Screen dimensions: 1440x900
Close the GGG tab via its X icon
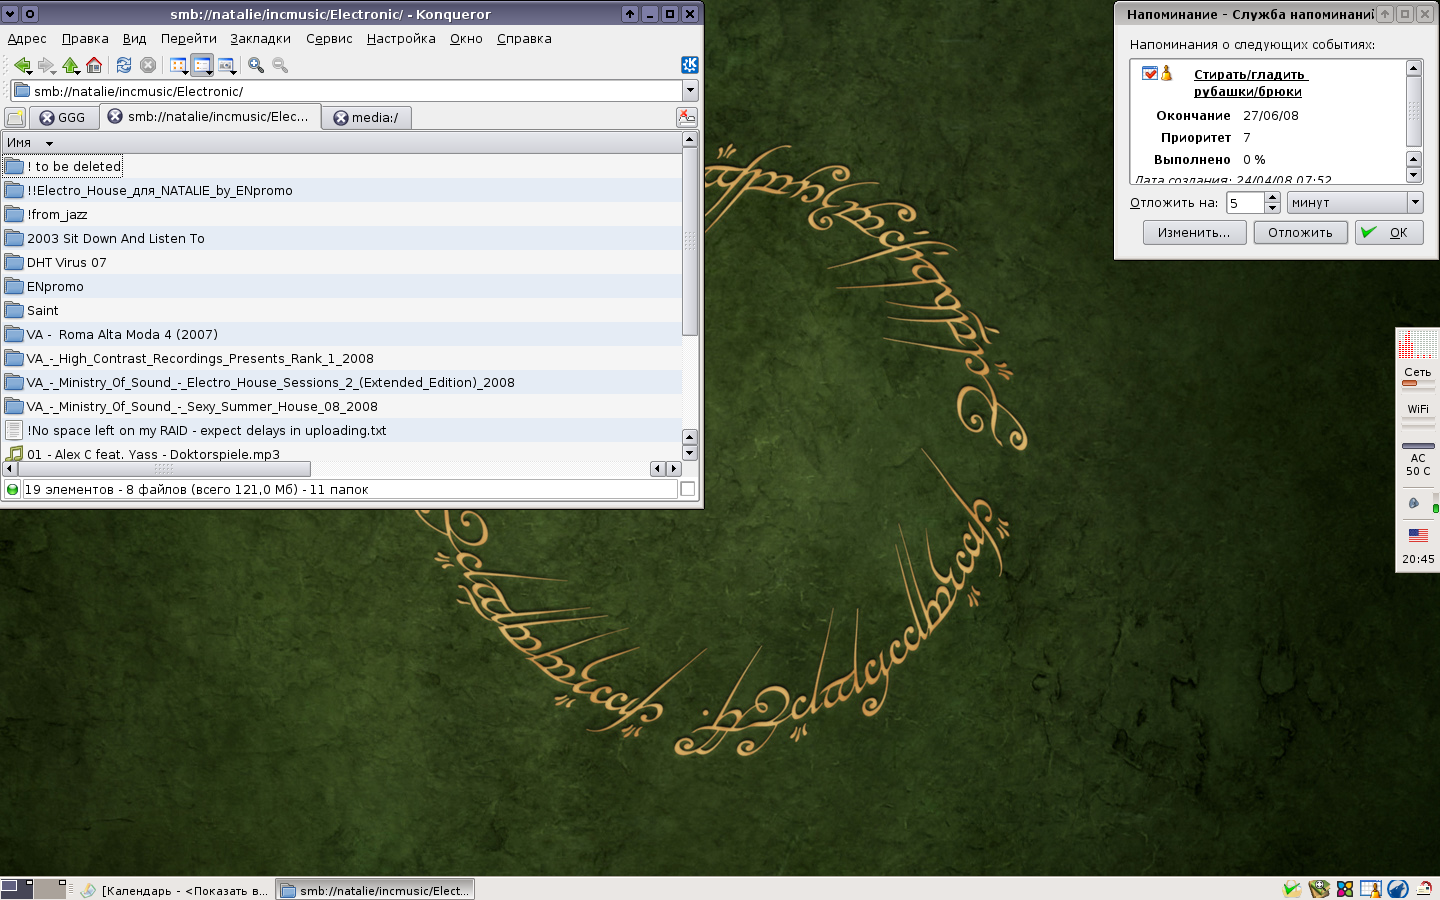(46, 118)
